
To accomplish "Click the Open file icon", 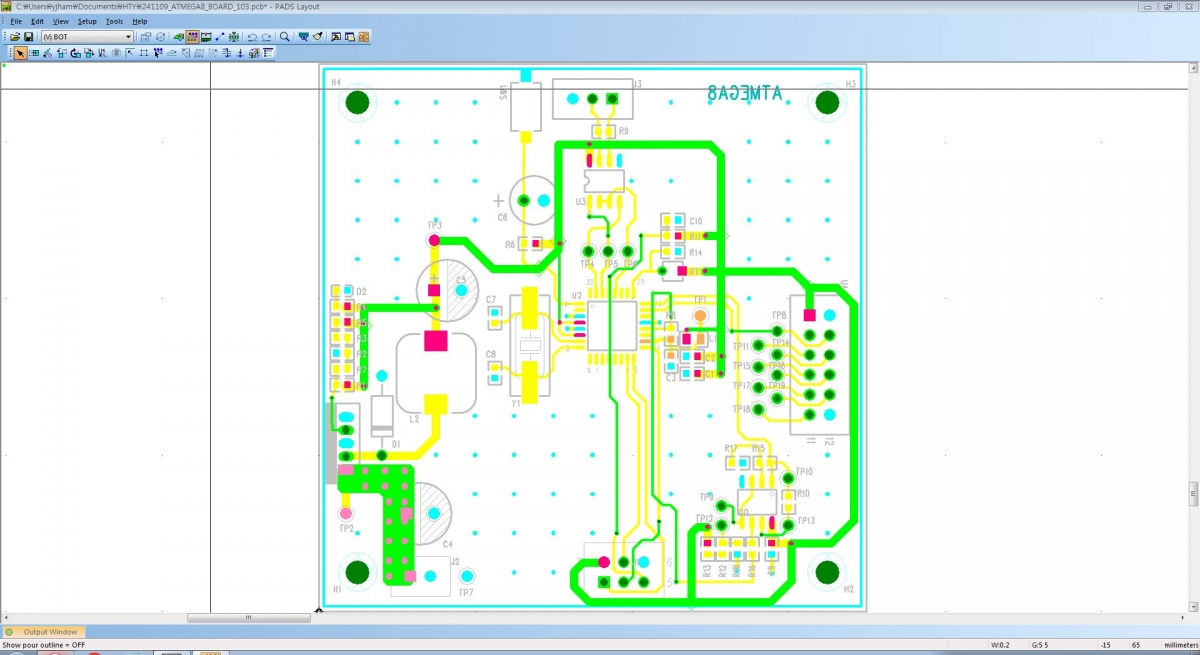I will tap(15, 37).
